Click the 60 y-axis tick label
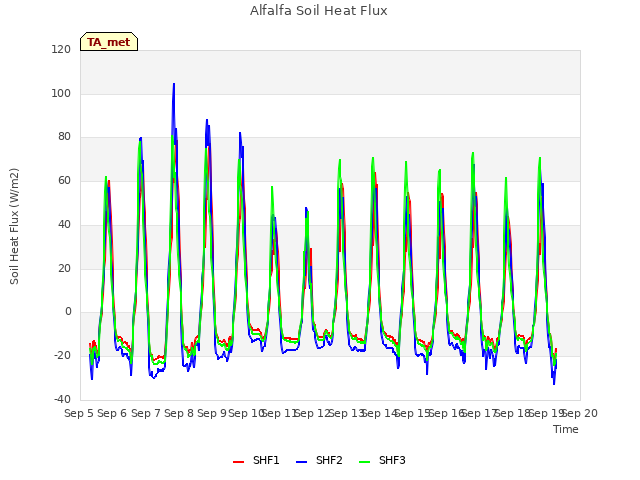Viewport: 640px width, 480px height. click(x=64, y=180)
